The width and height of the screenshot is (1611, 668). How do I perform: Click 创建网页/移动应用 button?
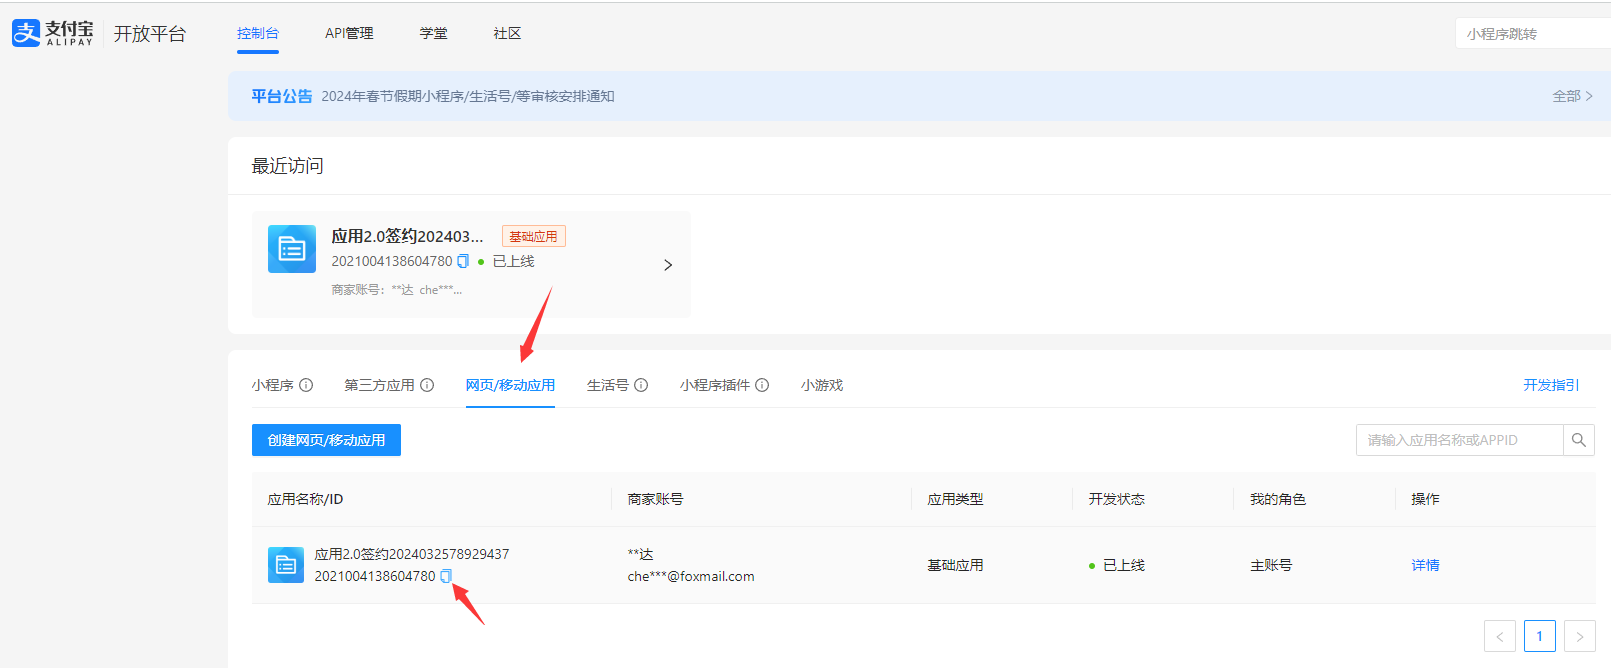coord(326,440)
